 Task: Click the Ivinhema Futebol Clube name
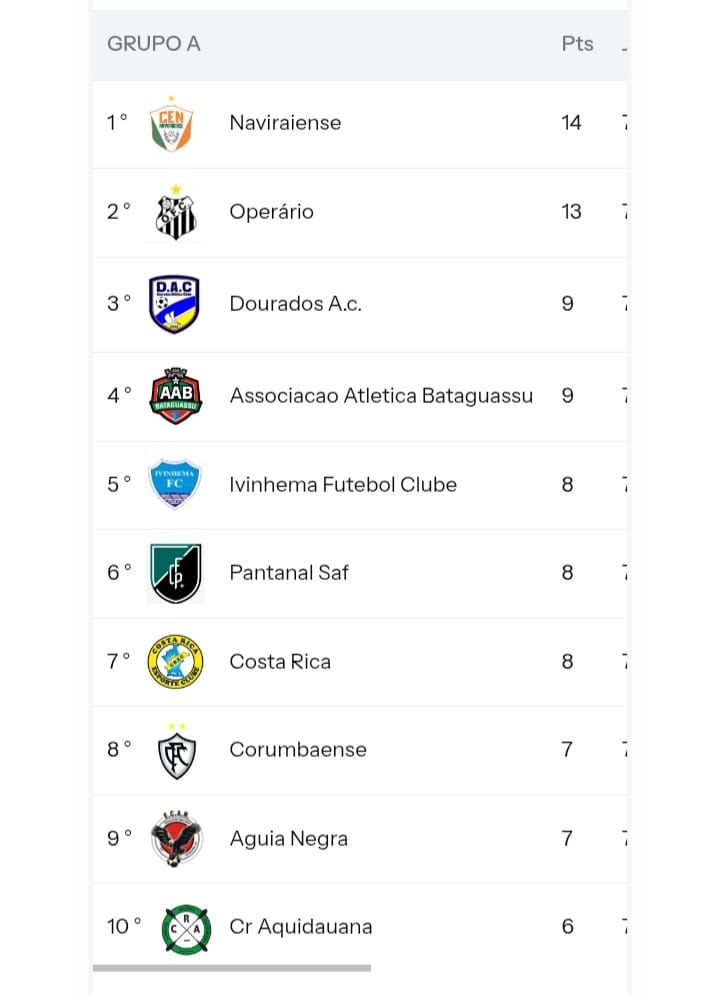pyautogui.click(x=343, y=484)
